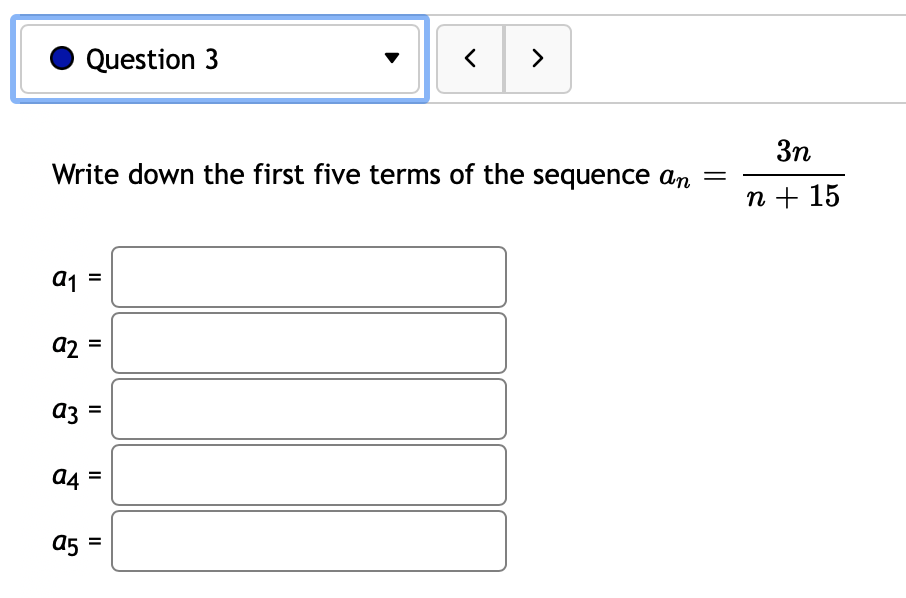Select the a1 answer input field

pyautogui.click(x=308, y=277)
